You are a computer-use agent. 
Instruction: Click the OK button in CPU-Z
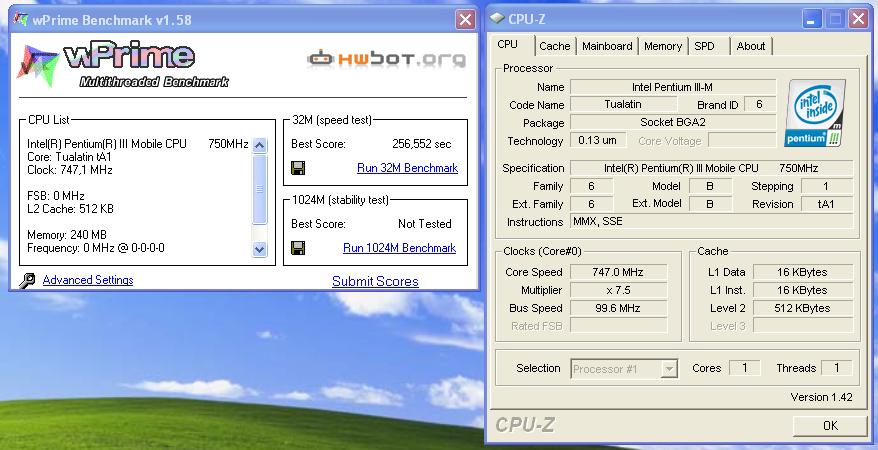(830, 426)
